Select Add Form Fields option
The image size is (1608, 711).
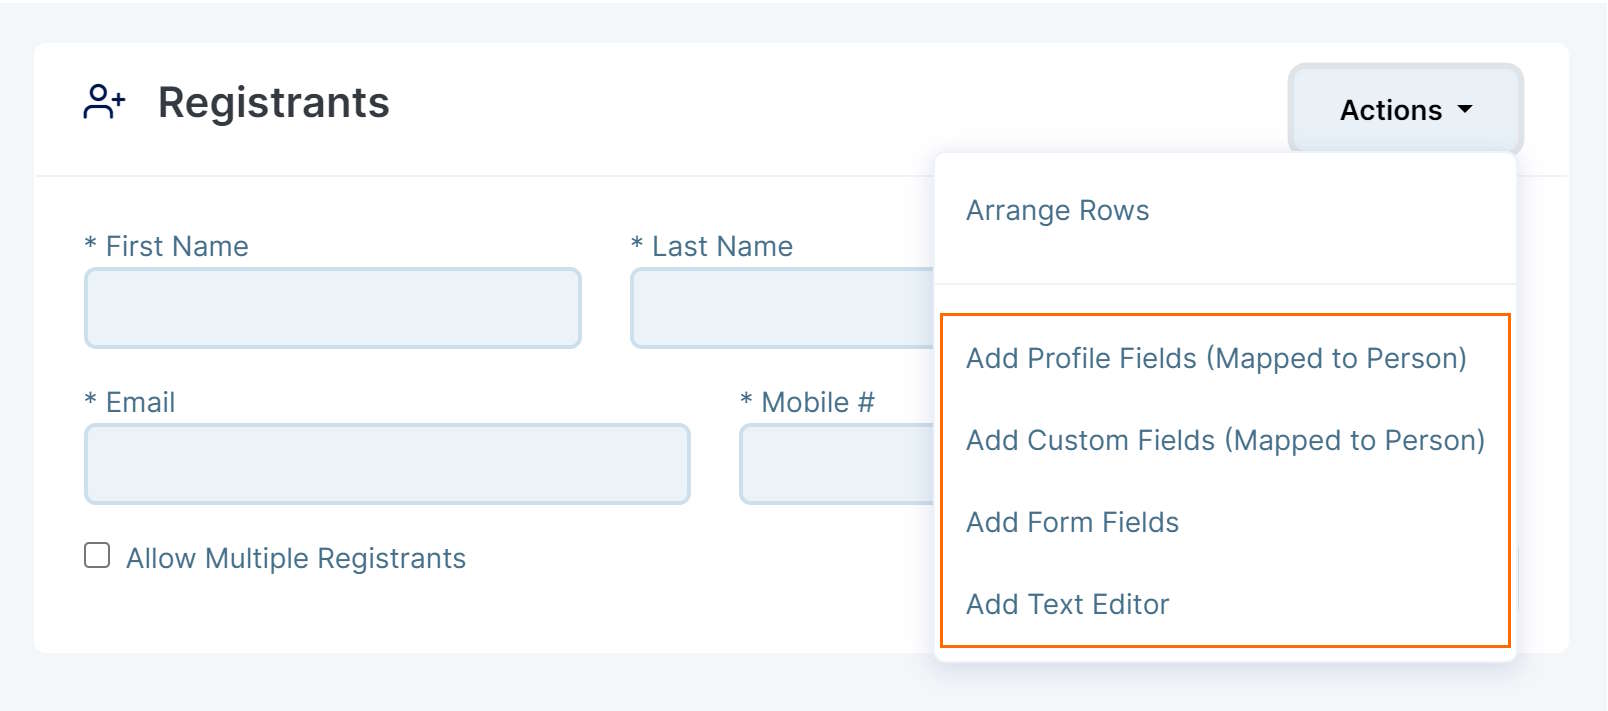[1072, 523]
